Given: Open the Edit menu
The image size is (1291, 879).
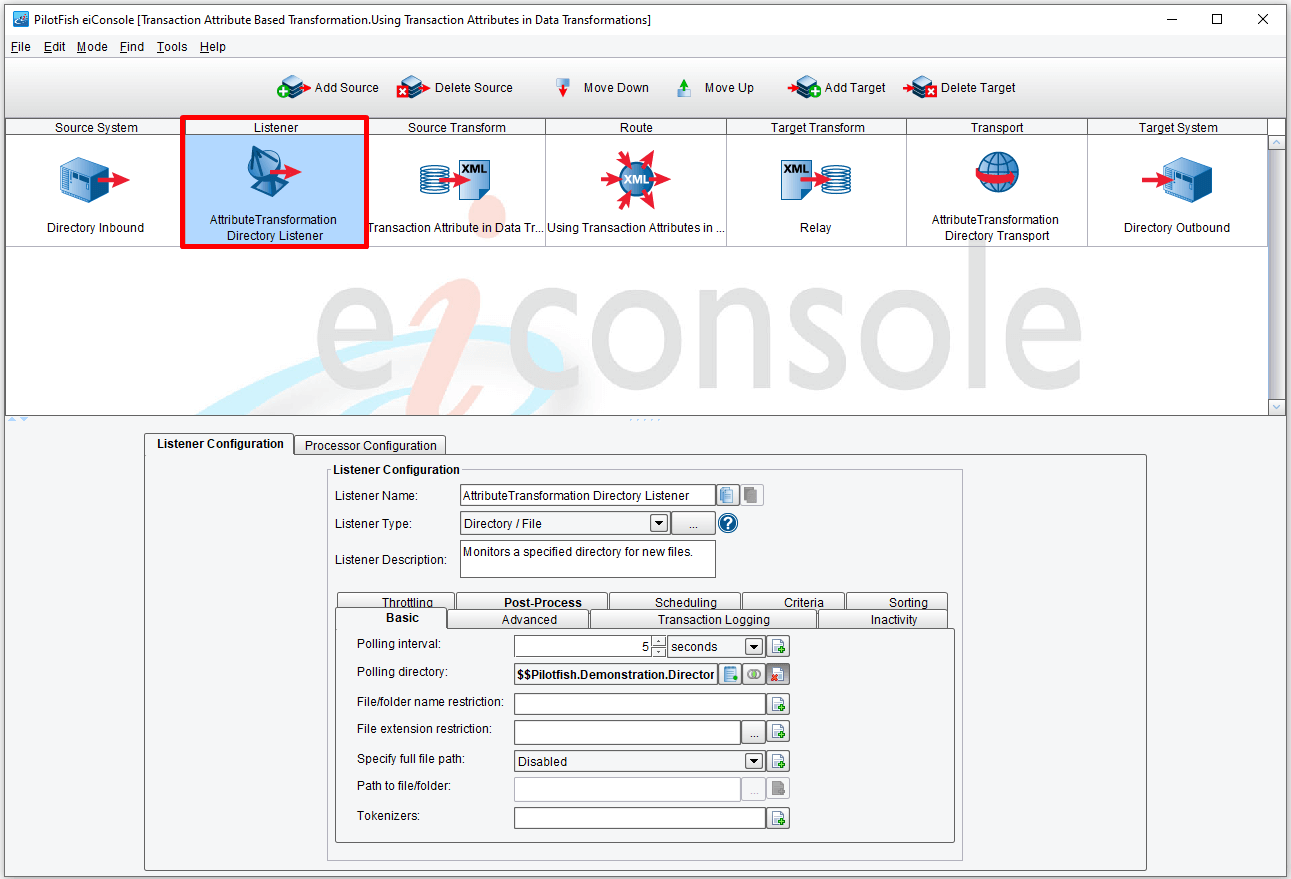Looking at the screenshot, I should point(54,47).
